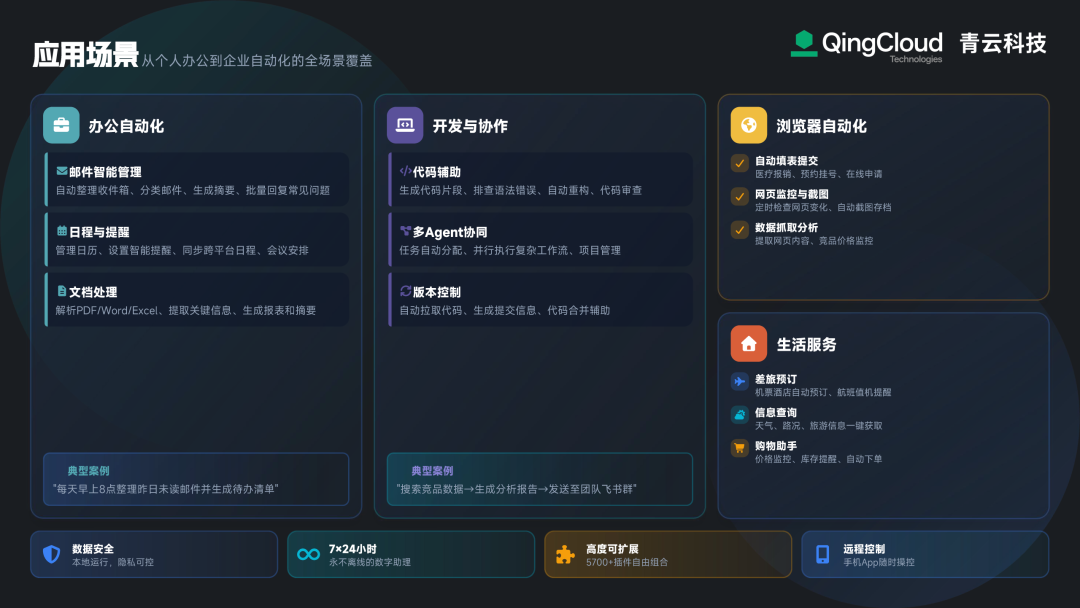Click the puzzle piece icon for 高度可扩展

[x=566, y=554]
